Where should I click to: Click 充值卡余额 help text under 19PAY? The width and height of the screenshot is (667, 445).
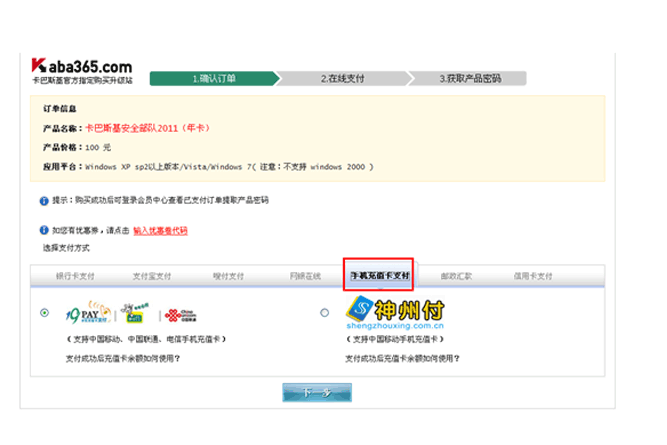pos(123,359)
